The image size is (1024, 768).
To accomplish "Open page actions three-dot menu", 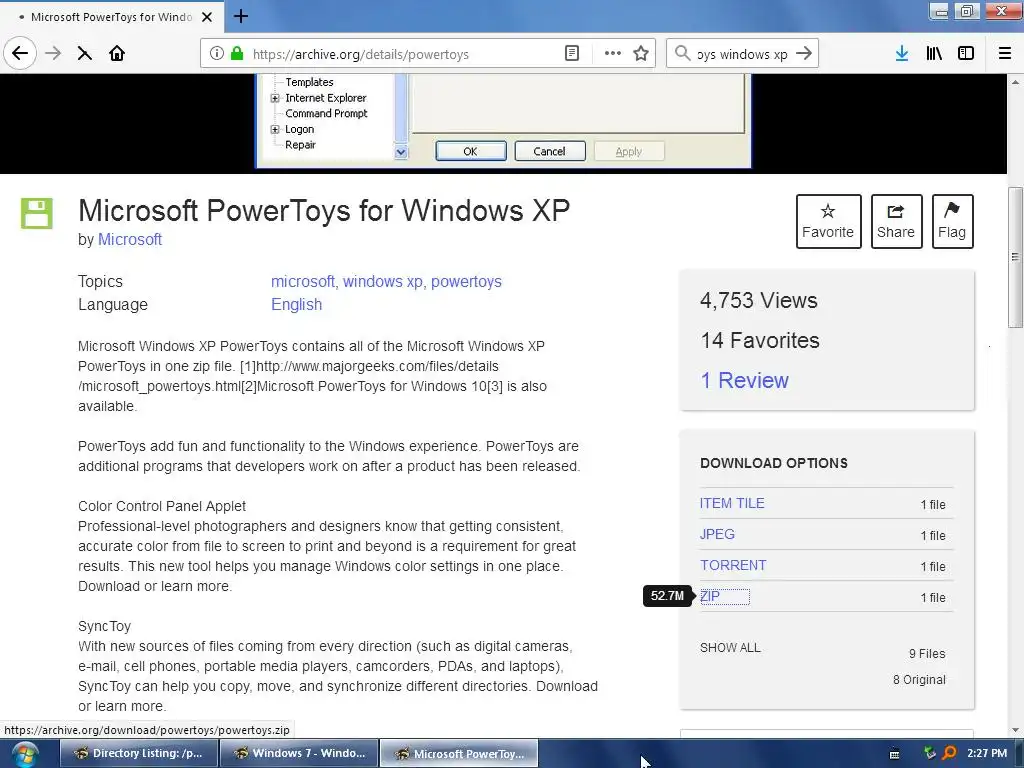I will (x=613, y=54).
